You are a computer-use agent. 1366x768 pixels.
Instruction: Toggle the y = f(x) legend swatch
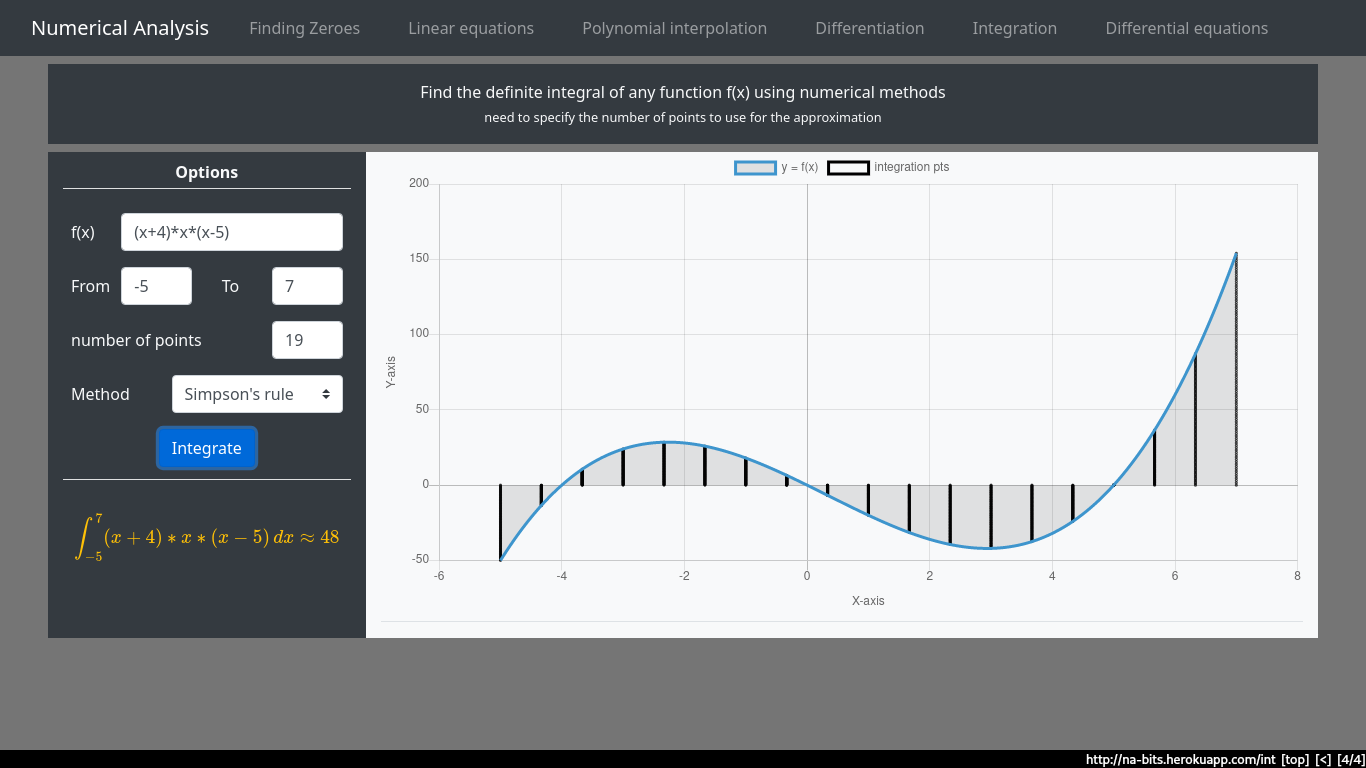coord(755,168)
